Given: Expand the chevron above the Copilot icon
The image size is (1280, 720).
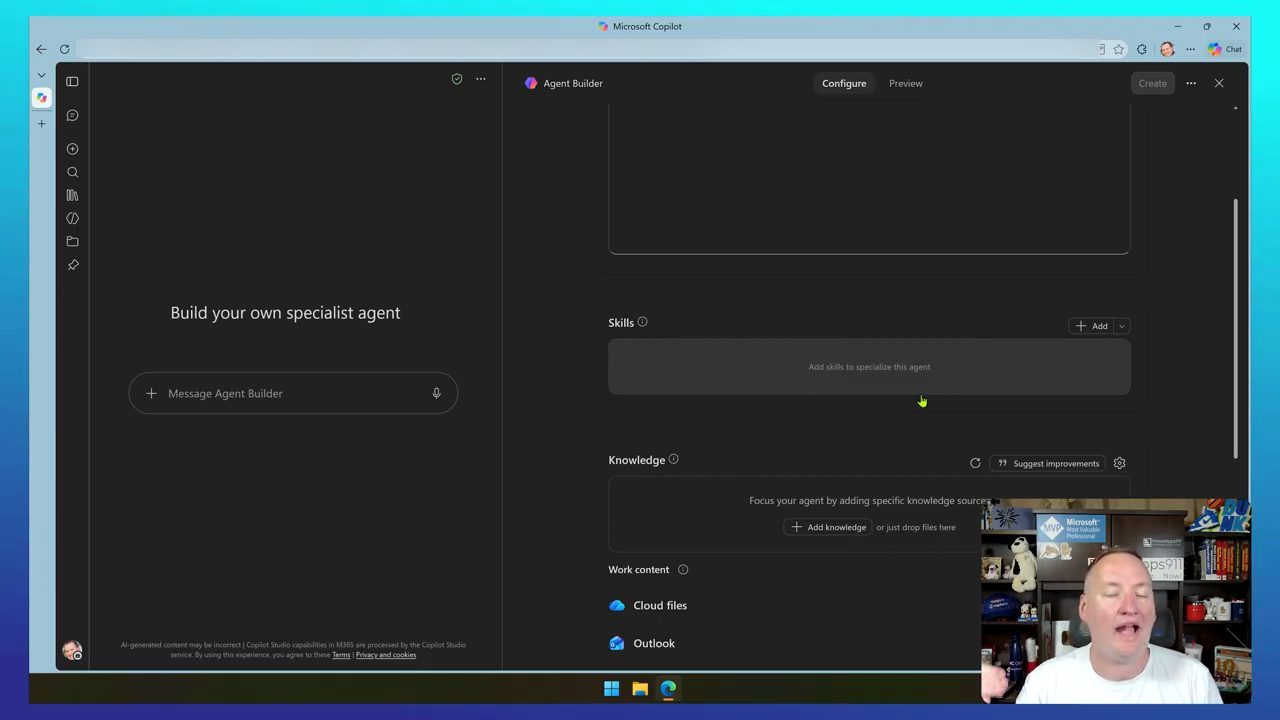Looking at the screenshot, I should click(41, 75).
